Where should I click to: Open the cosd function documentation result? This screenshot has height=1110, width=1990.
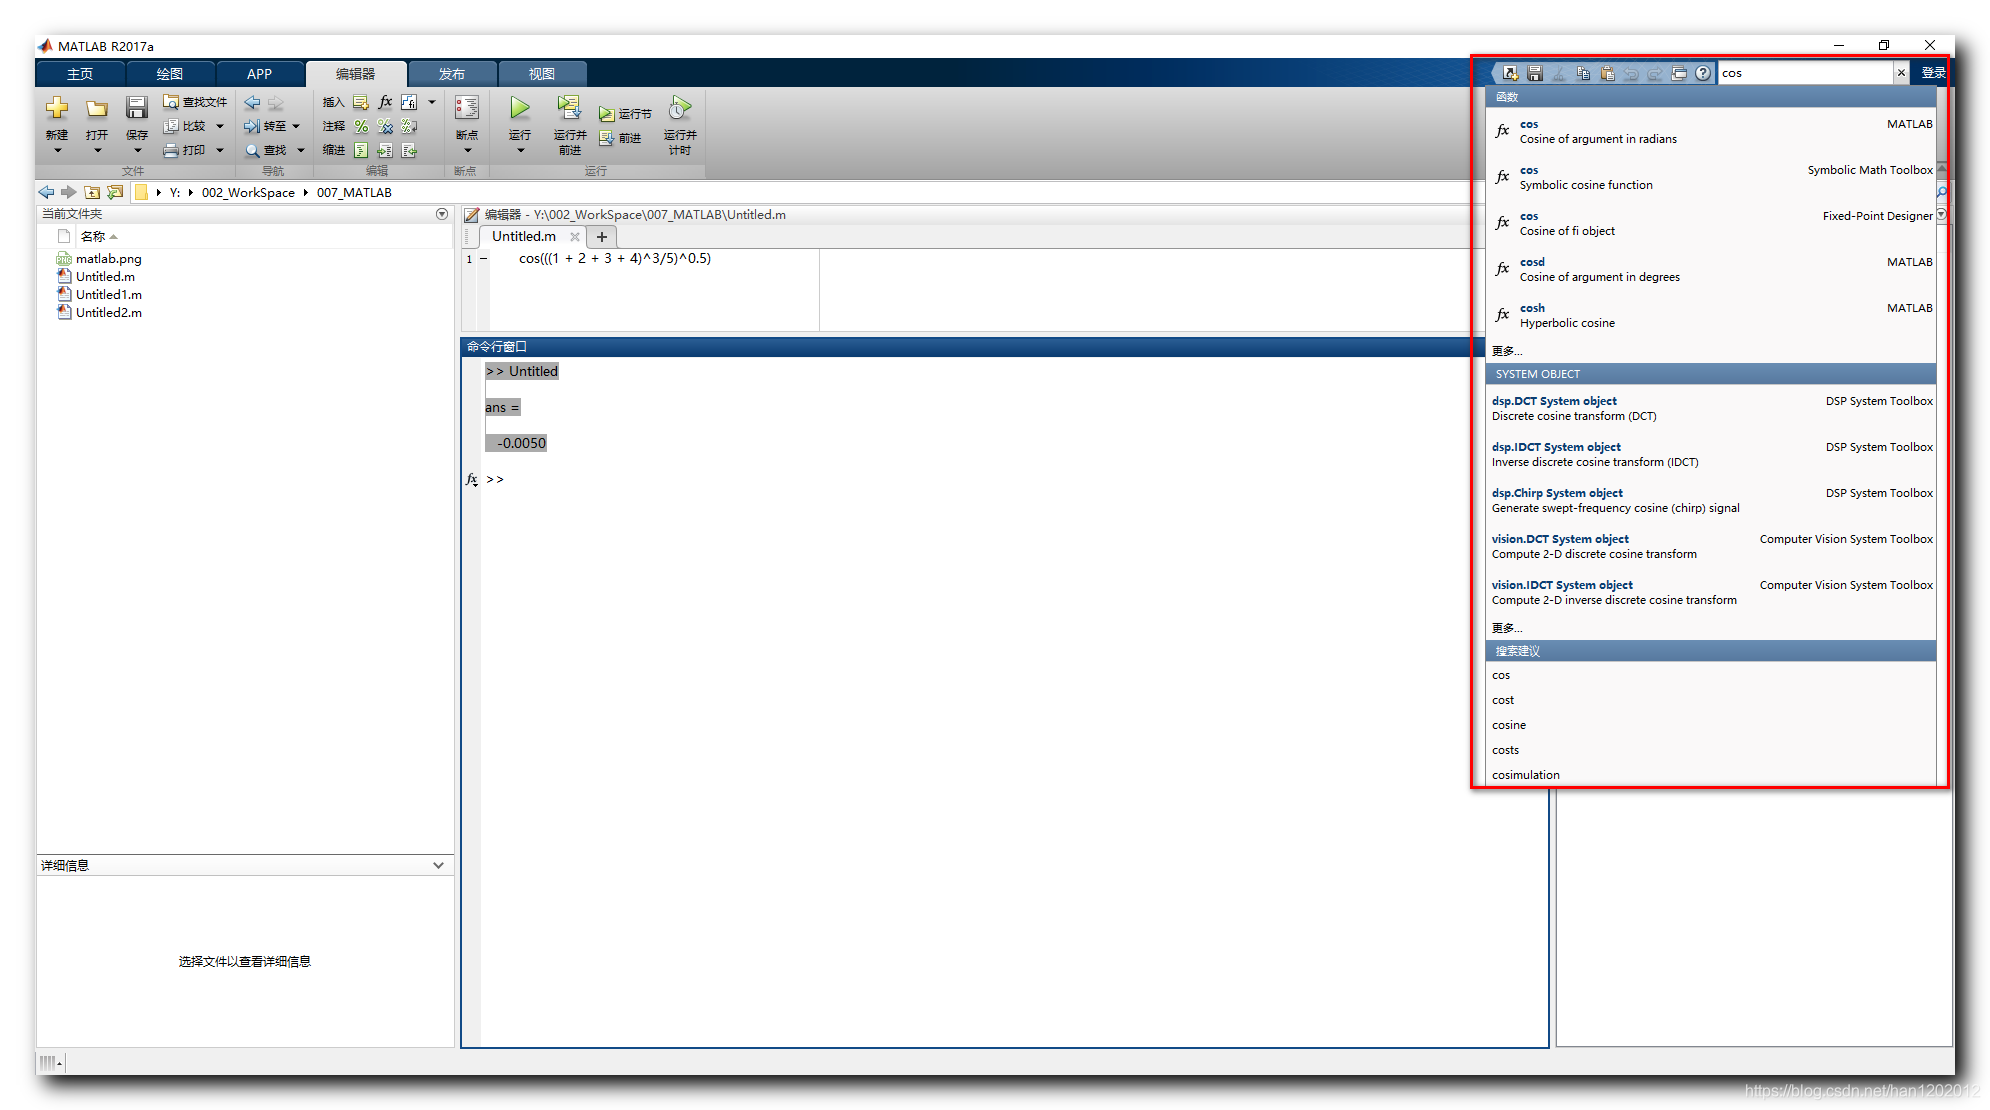coord(1532,262)
